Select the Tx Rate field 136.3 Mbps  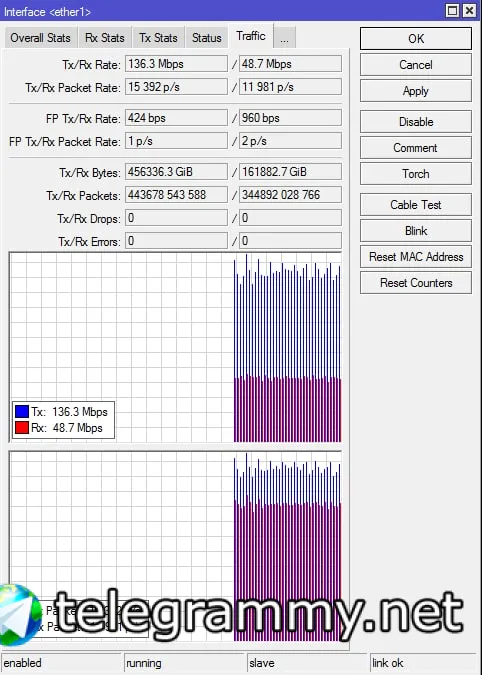[x=176, y=64]
